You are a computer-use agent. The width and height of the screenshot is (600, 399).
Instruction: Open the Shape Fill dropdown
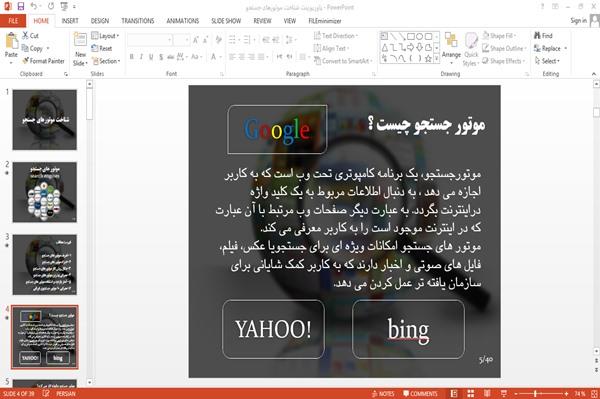[499, 36]
